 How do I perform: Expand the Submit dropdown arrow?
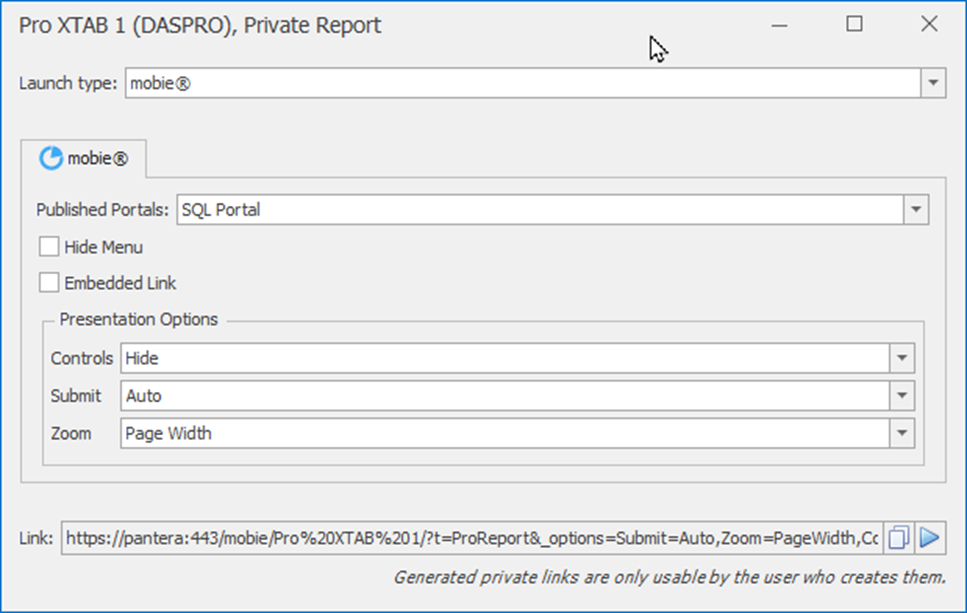pos(902,395)
